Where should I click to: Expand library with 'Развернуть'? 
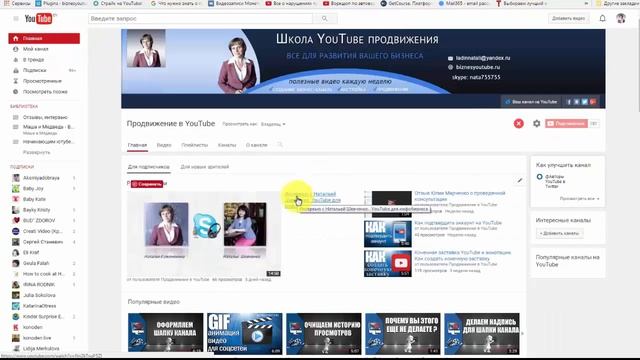(x=36, y=152)
